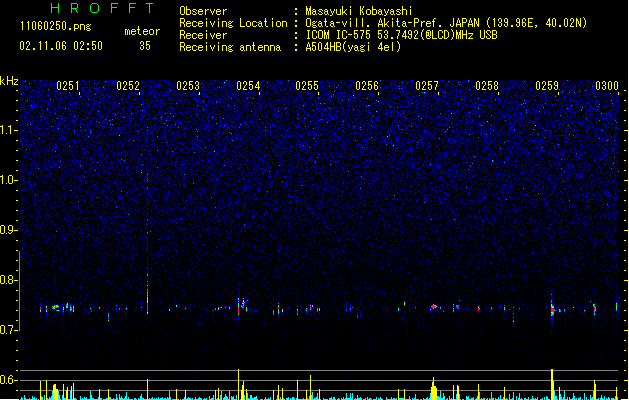
Task: Click the 0251 time marker
Action: click(68, 86)
